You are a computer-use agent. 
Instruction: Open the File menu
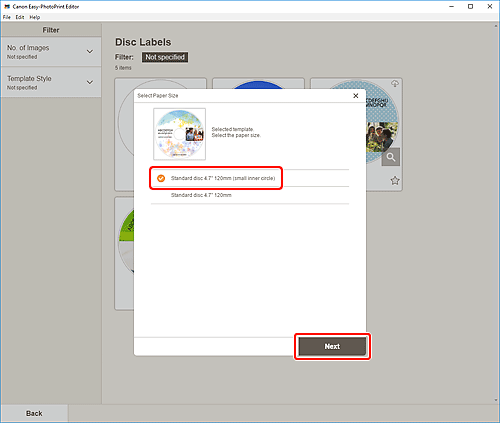point(7,17)
